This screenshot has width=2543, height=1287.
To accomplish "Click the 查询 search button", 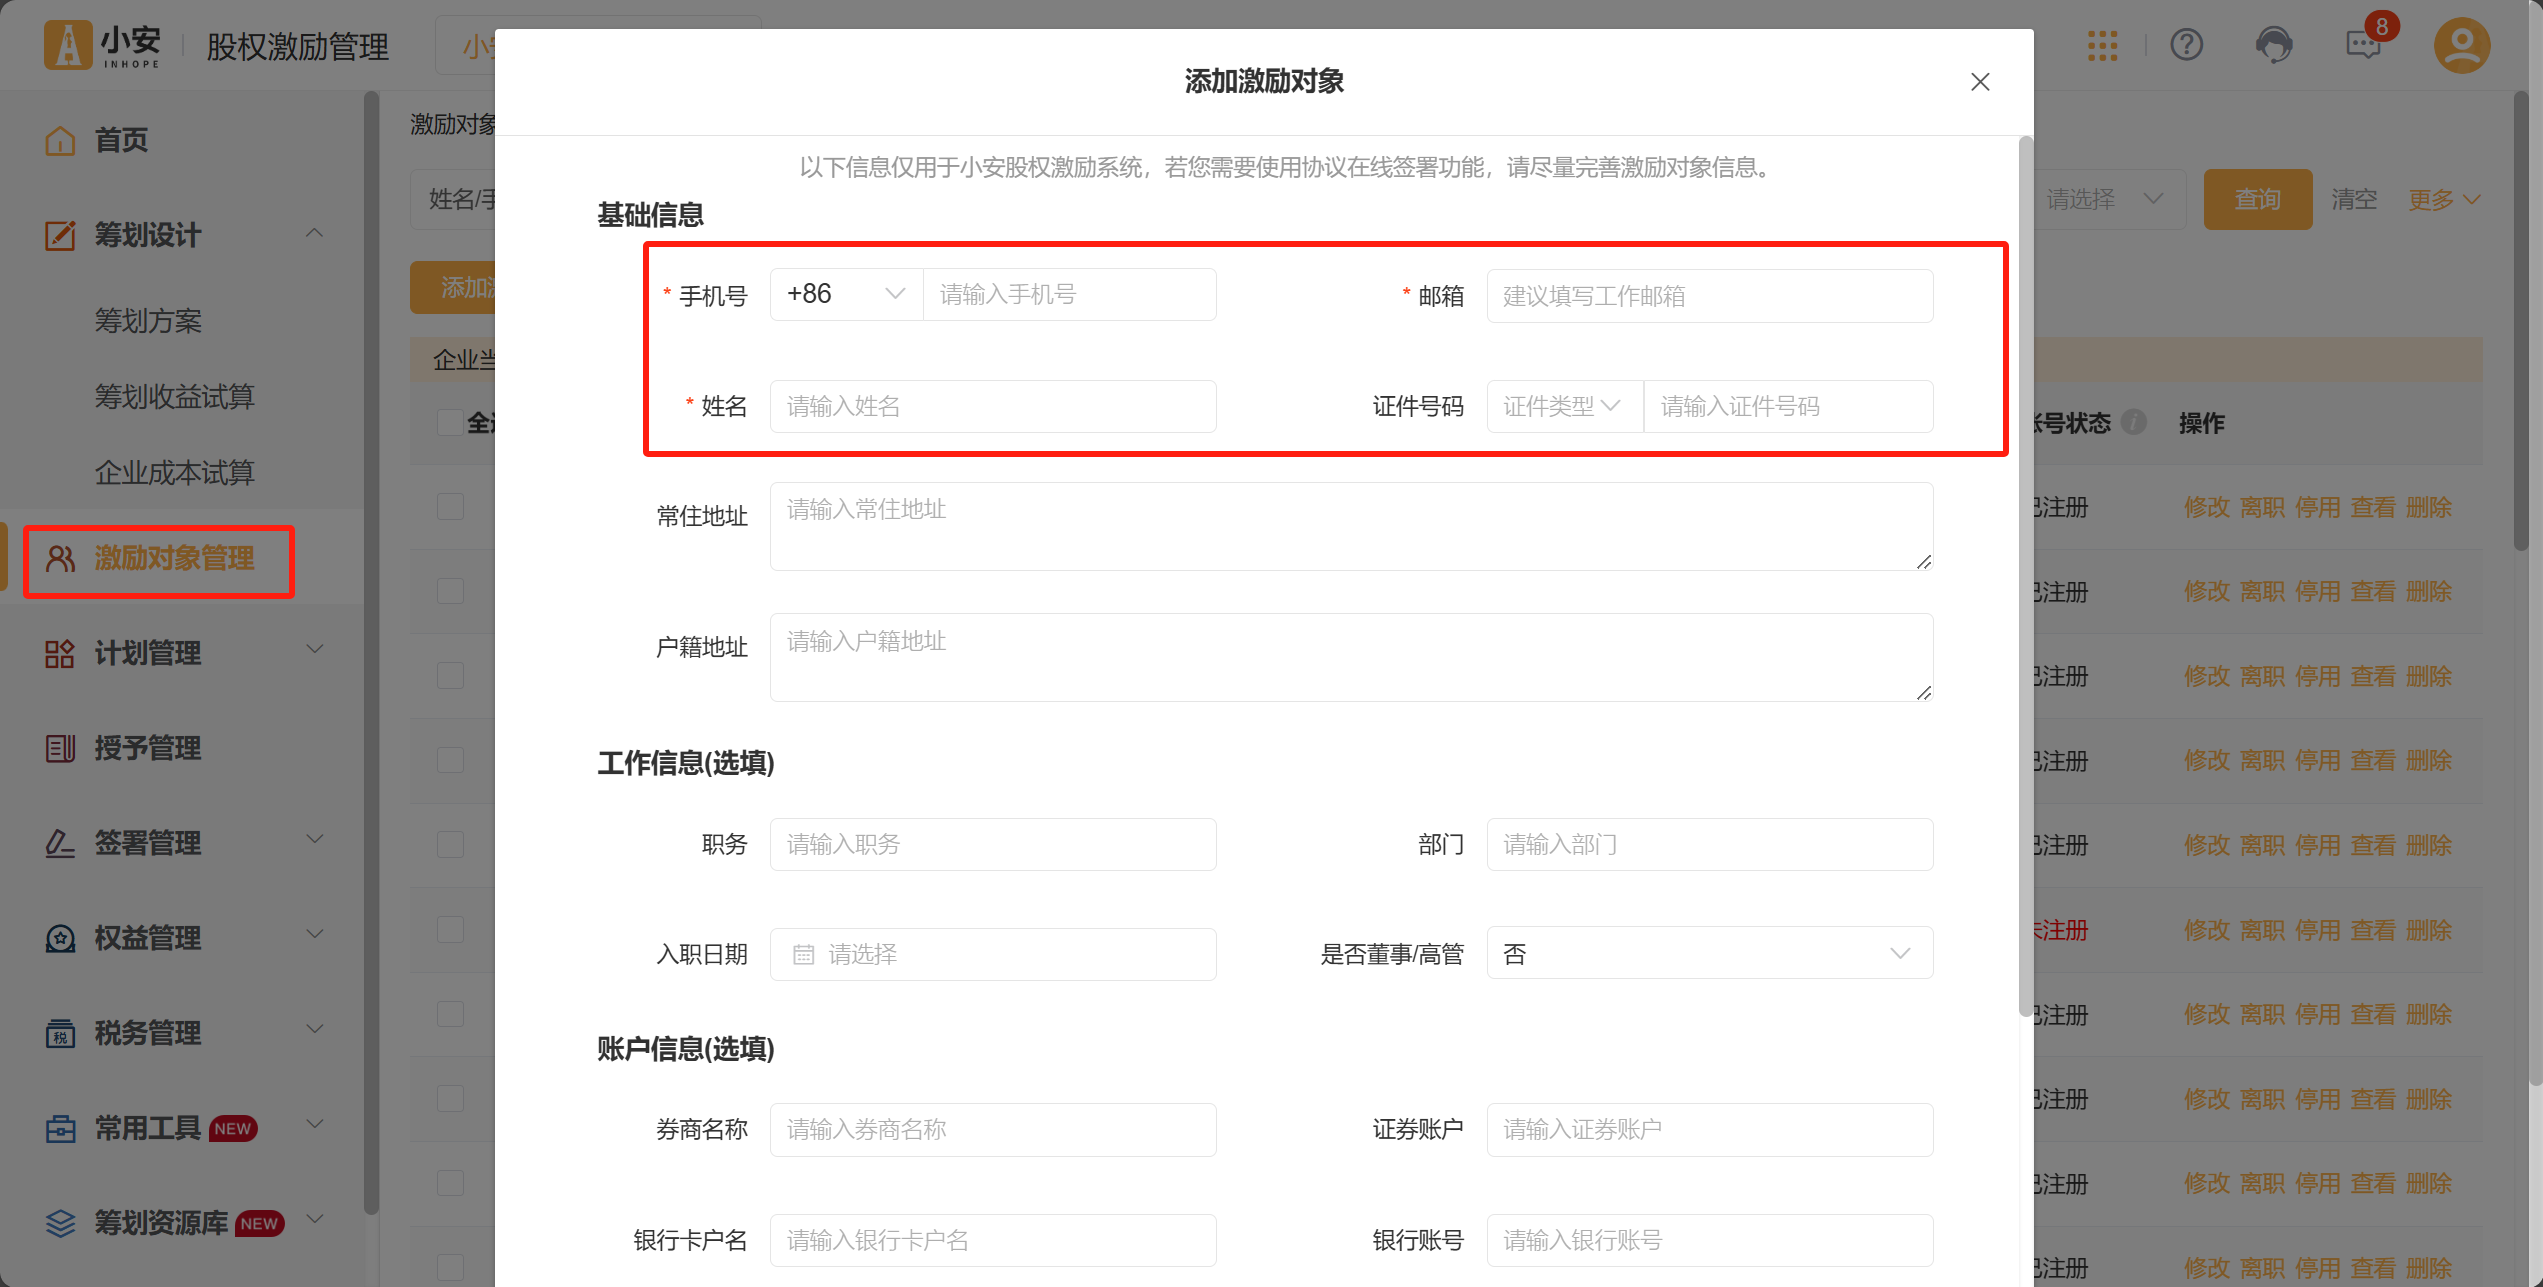I will click(x=2258, y=199).
